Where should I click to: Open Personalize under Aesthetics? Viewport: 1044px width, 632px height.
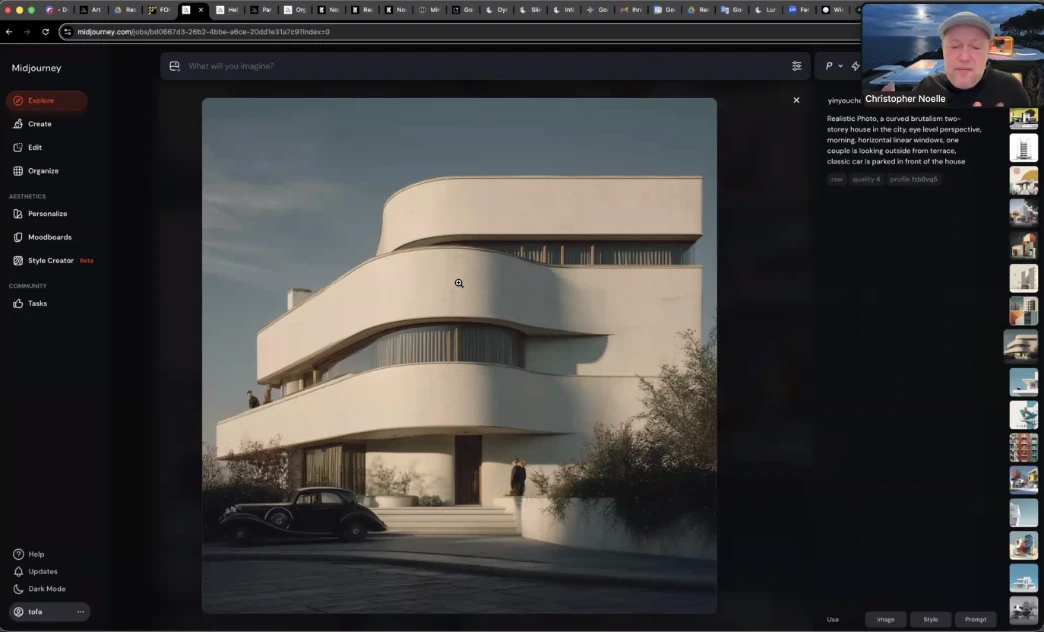point(47,214)
